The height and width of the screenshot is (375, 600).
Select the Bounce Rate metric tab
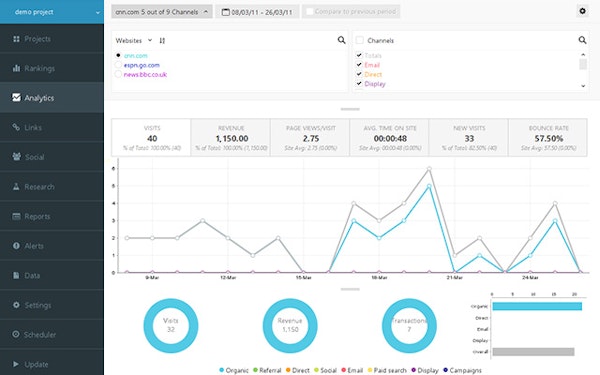[x=548, y=138]
